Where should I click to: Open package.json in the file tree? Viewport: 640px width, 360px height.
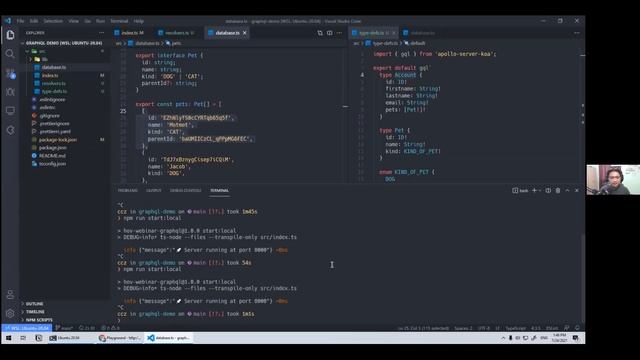64,147
